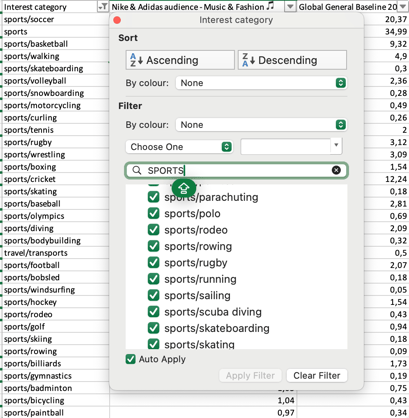Click the green shift caps indicator icon

184,188
